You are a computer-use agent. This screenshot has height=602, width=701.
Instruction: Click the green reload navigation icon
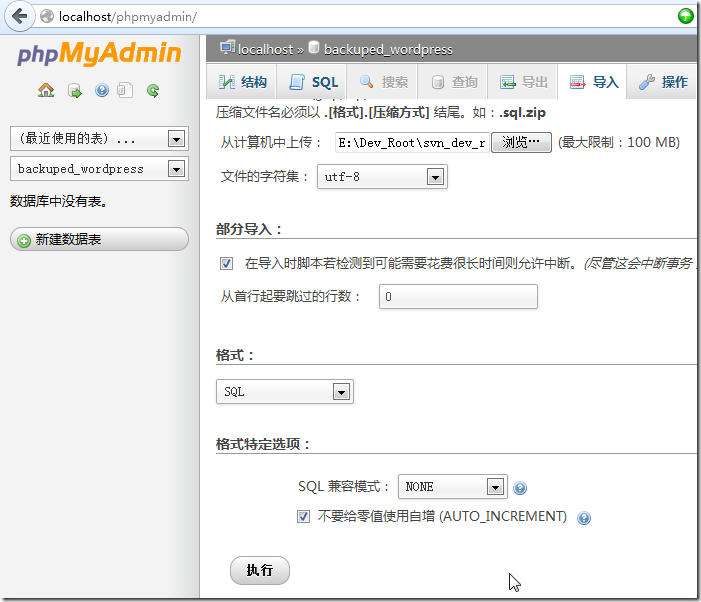tap(153, 91)
